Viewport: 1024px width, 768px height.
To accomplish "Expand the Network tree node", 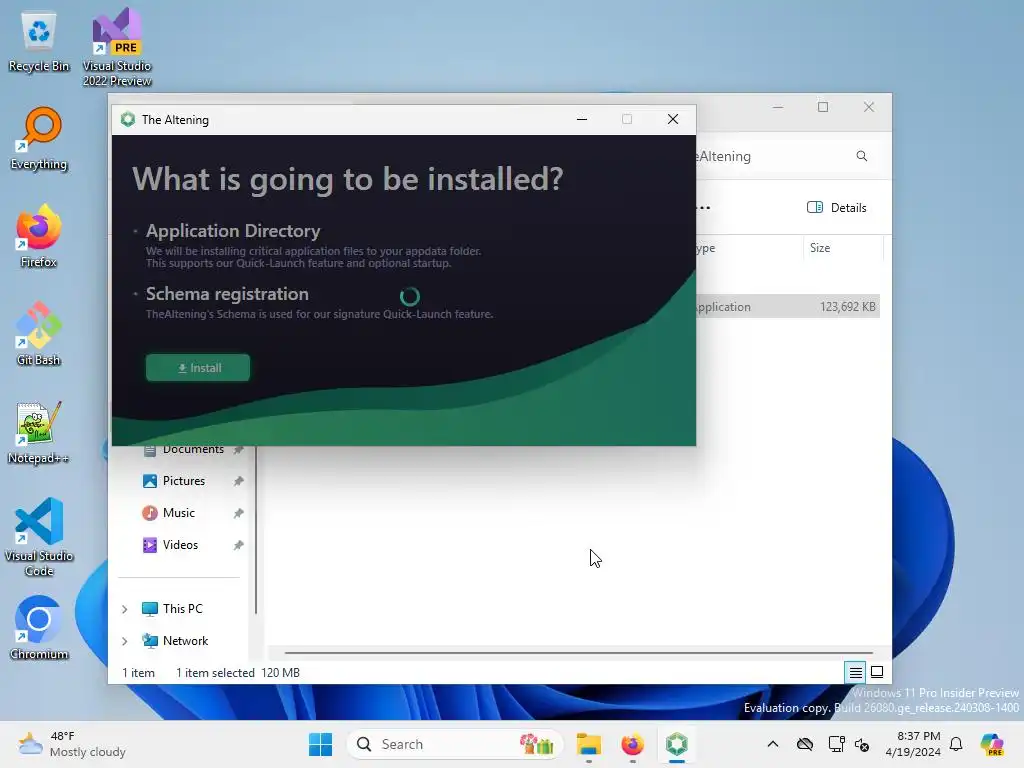I will 125,641.
